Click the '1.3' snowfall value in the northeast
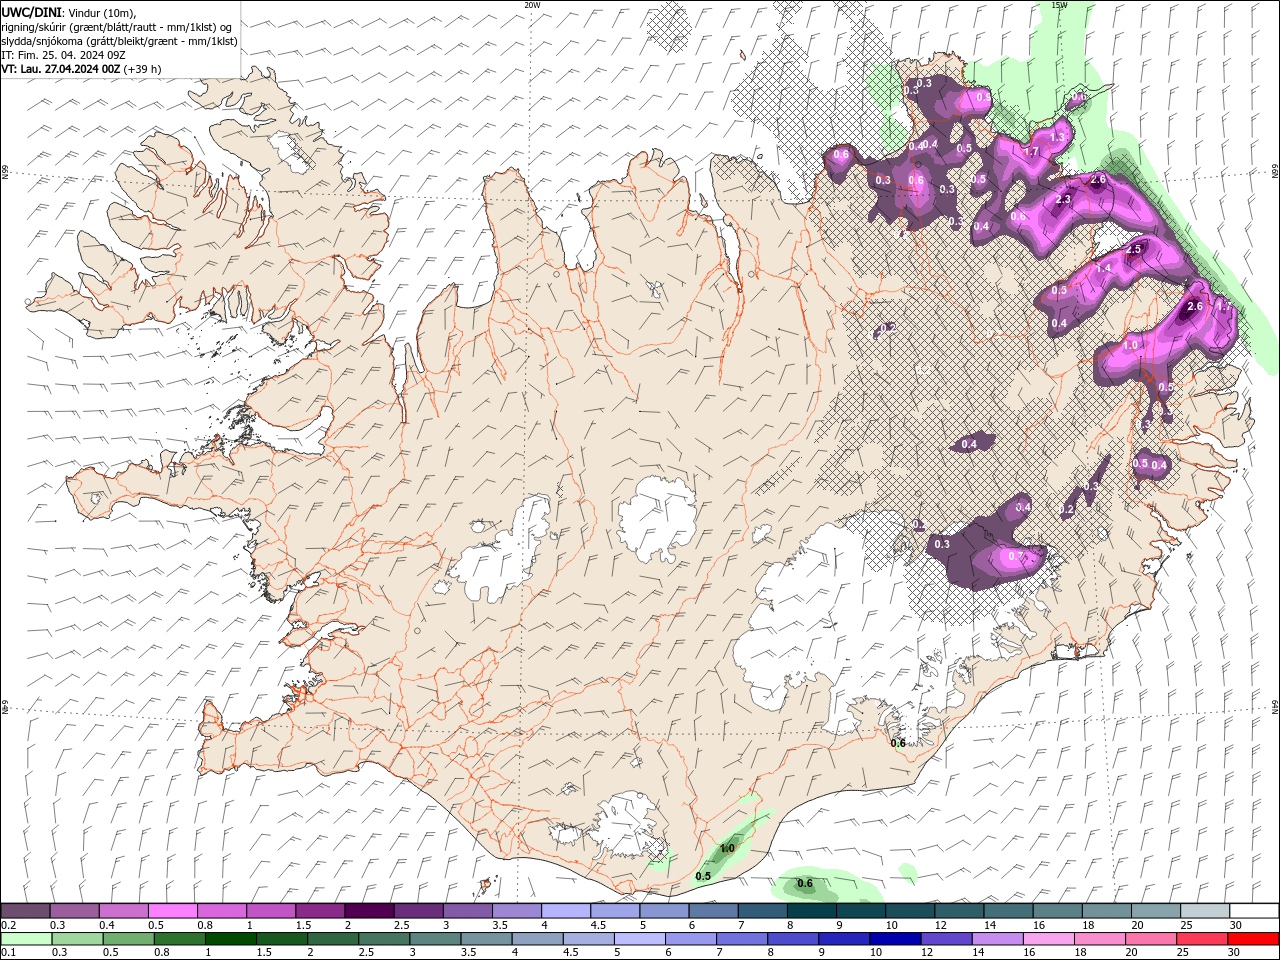The image size is (1280, 960). [1058, 137]
